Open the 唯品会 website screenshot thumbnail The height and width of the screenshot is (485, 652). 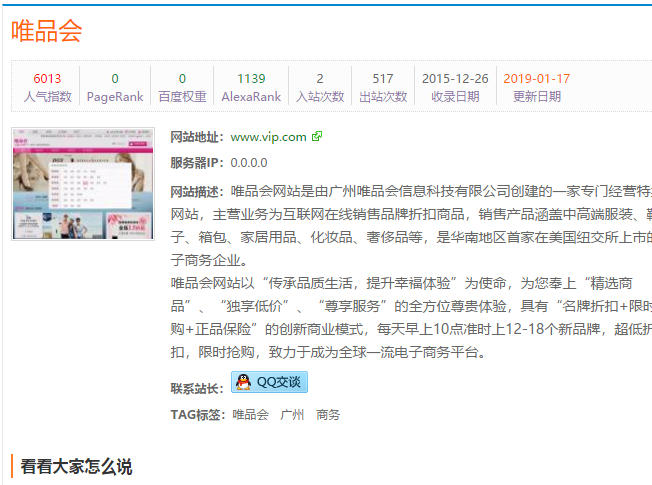[83, 184]
